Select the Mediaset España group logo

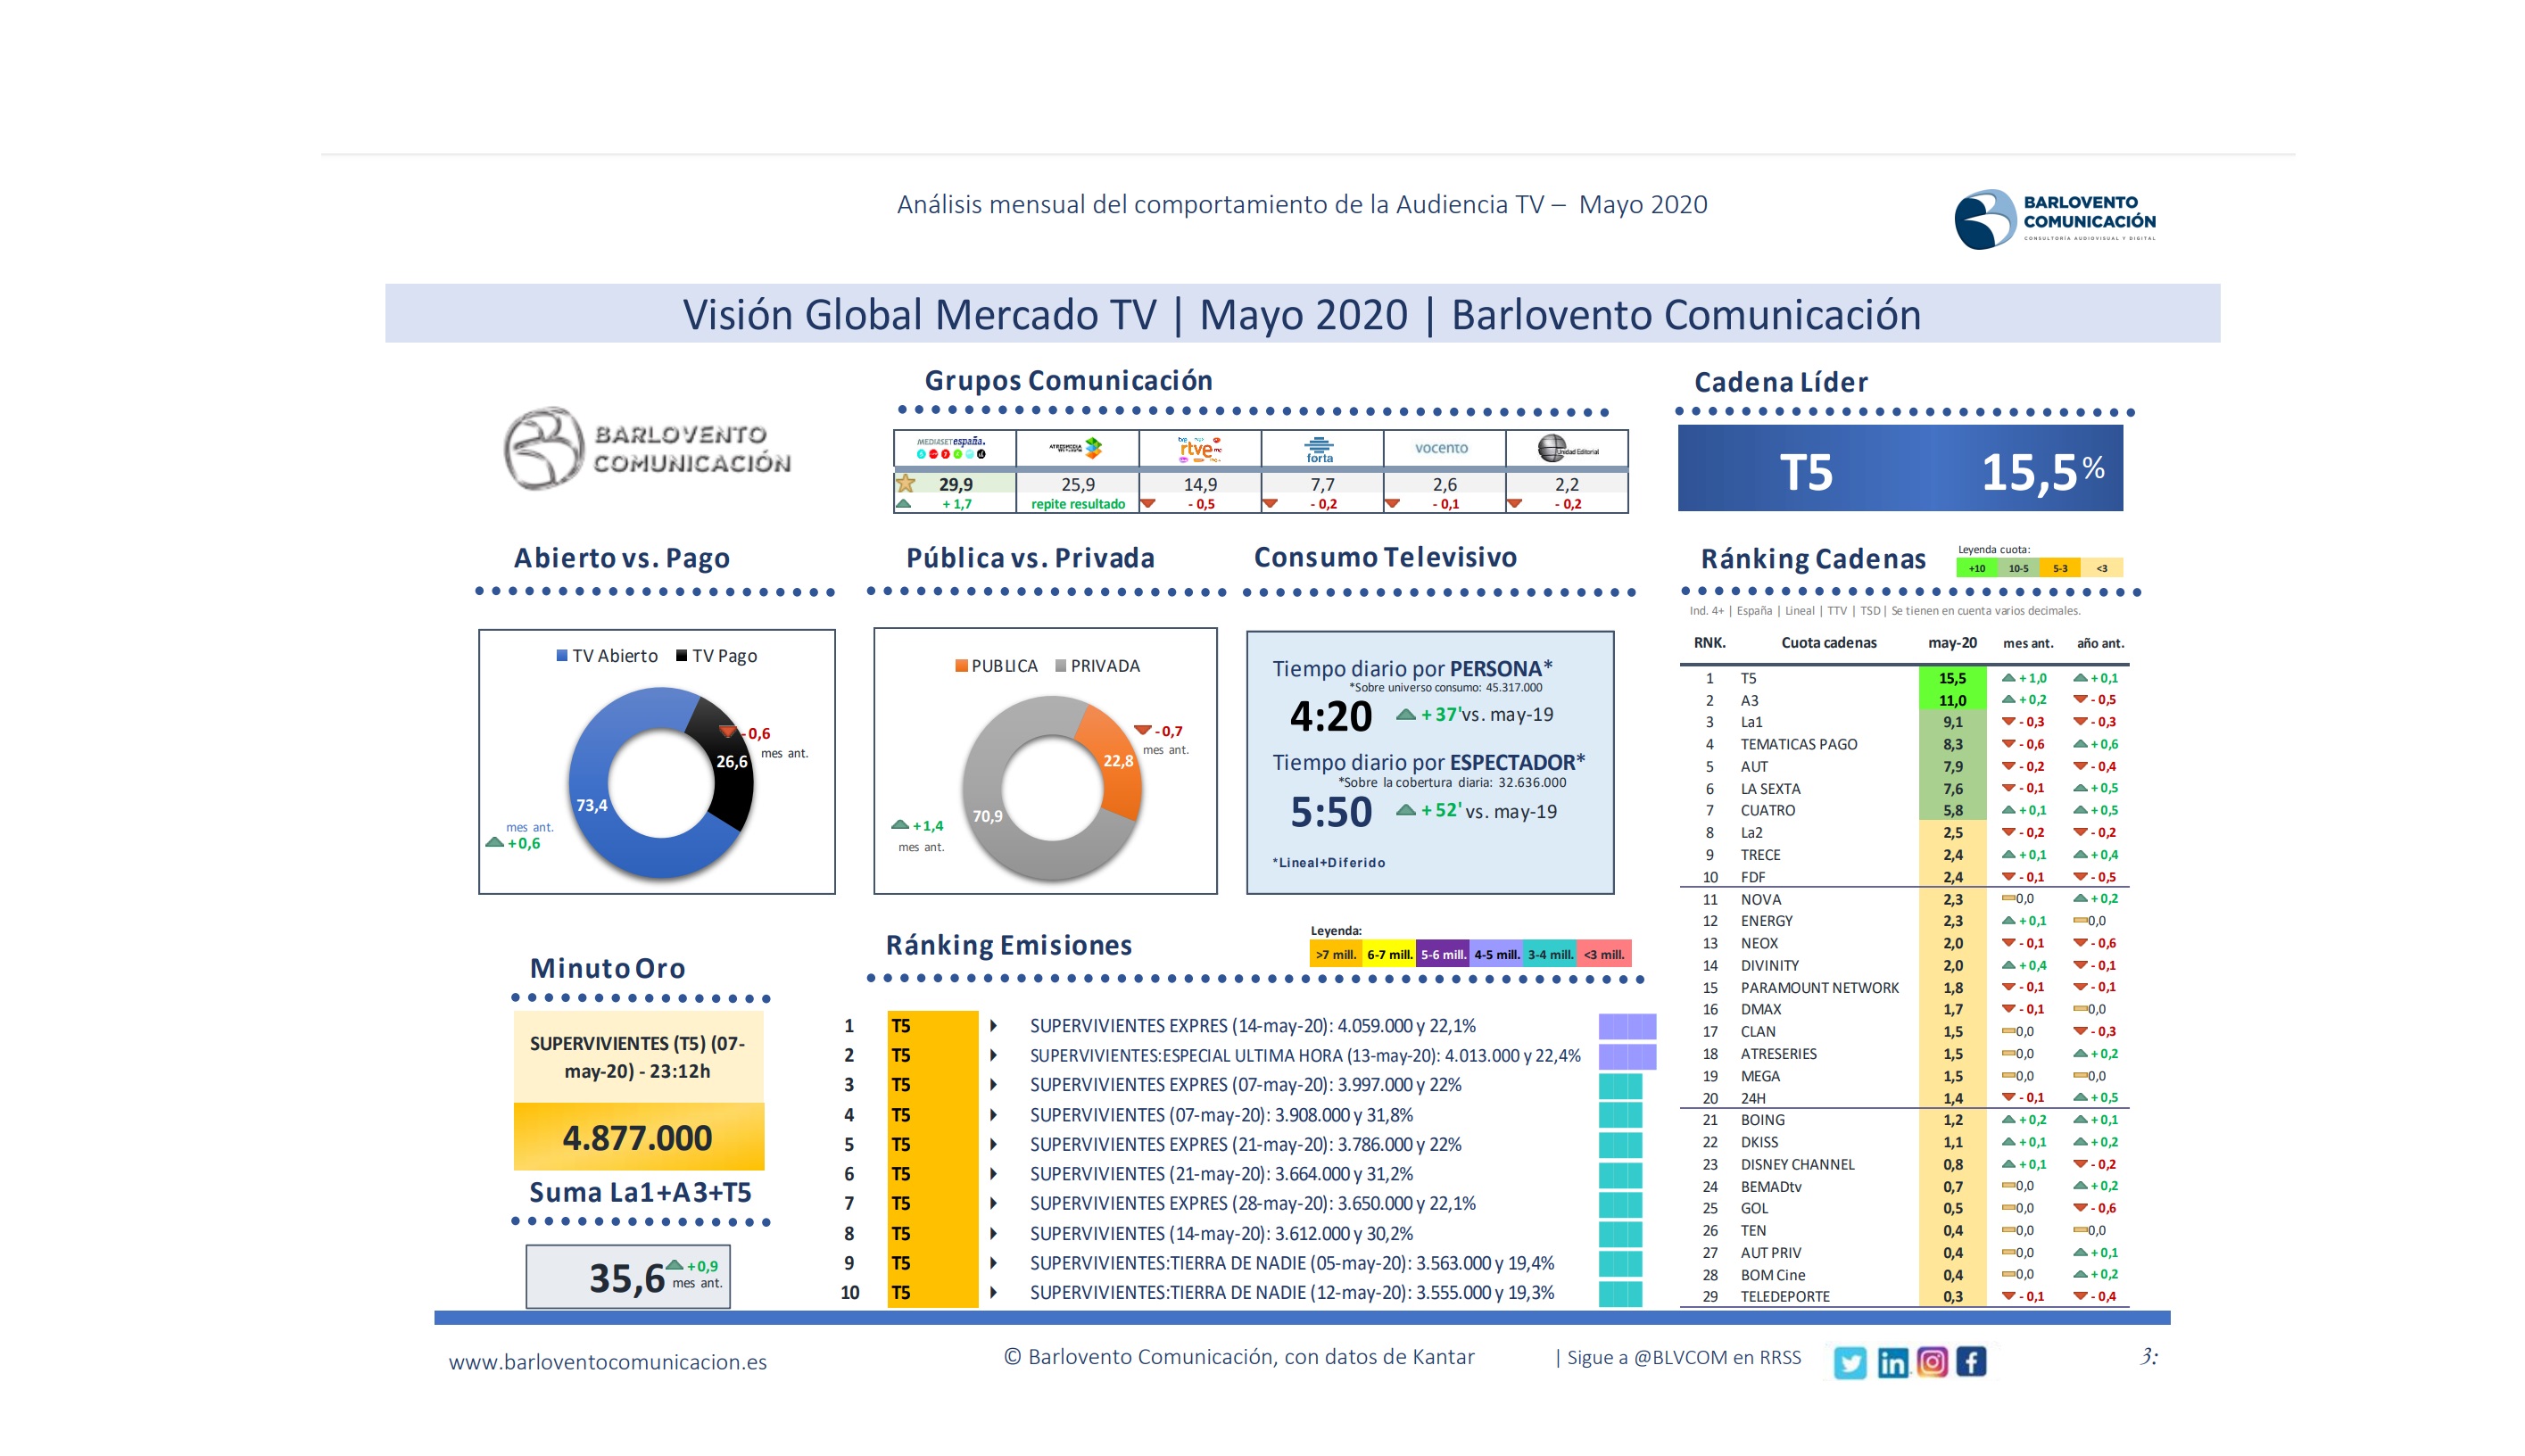[952, 448]
